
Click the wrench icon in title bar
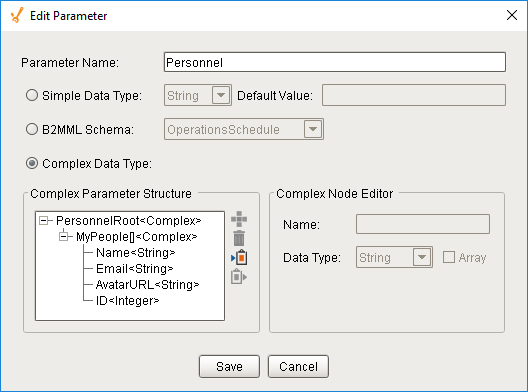pos(16,15)
